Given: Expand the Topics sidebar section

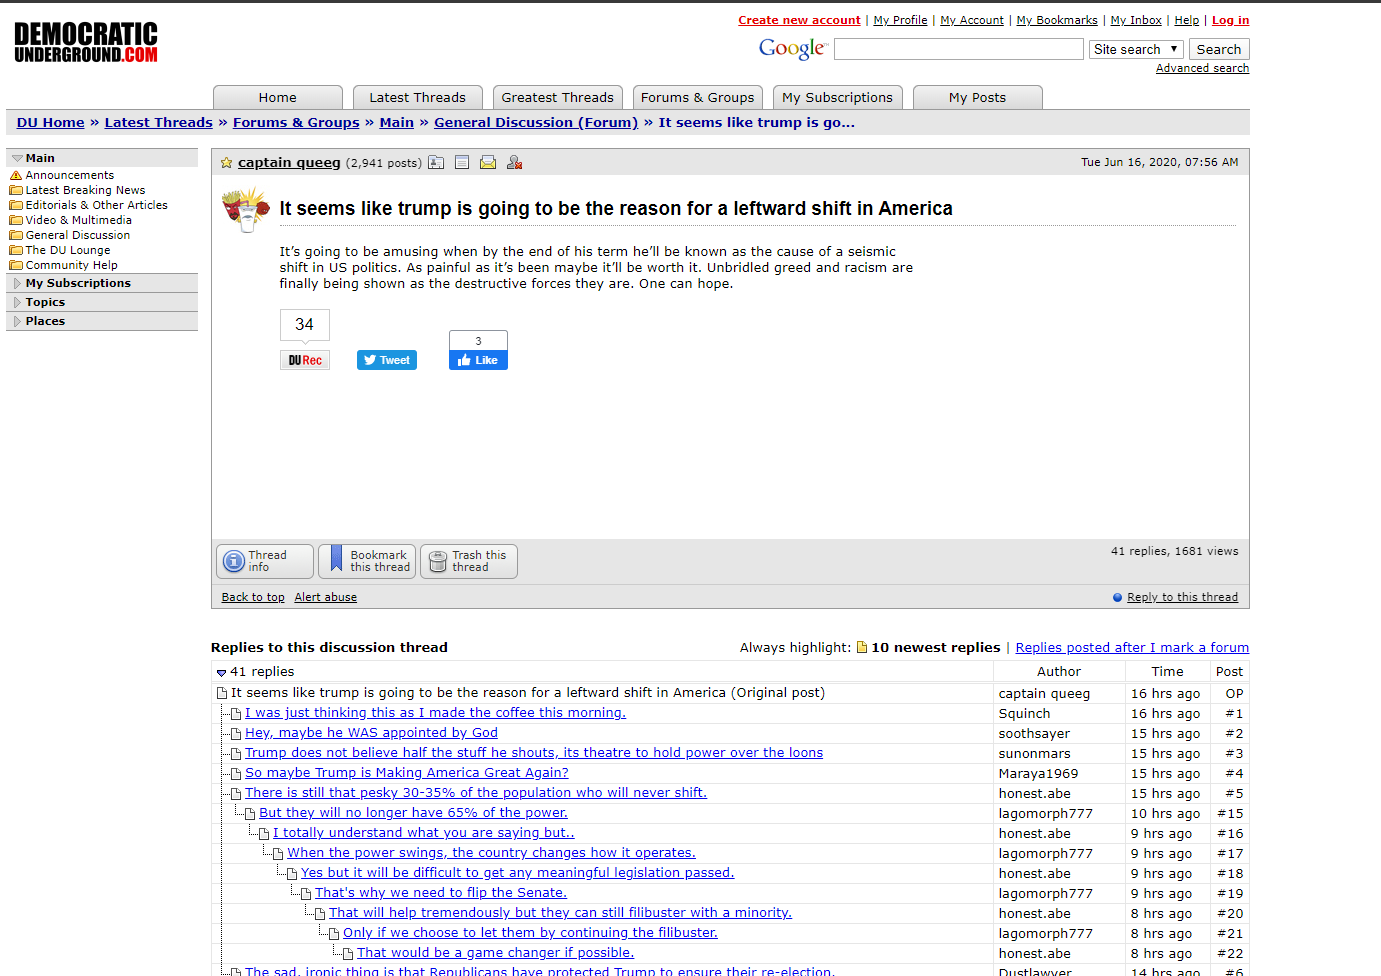Looking at the screenshot, I should (x=17, y=302).
